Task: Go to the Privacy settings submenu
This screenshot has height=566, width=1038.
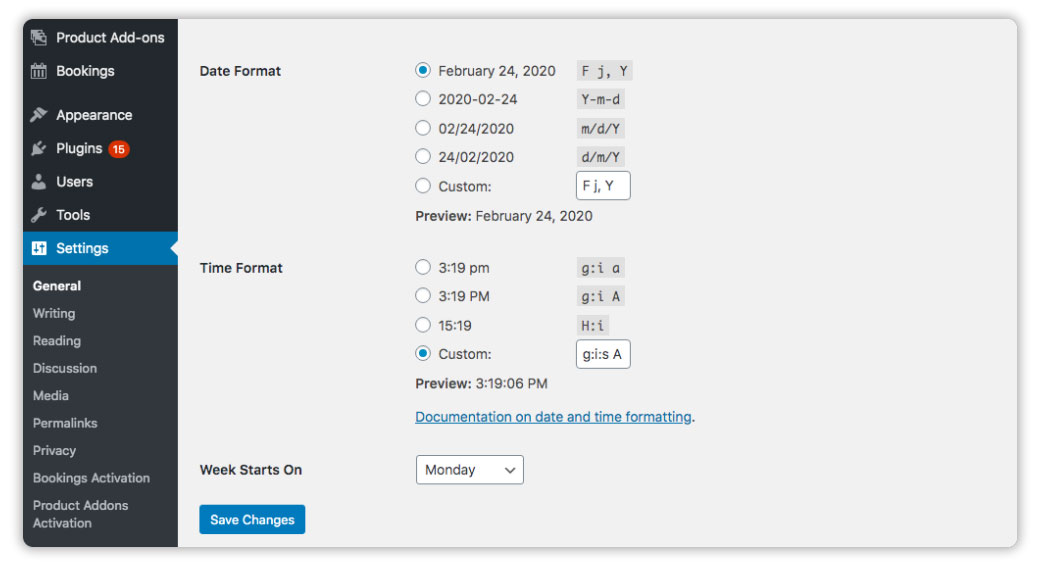Action: tap(54, 450)
